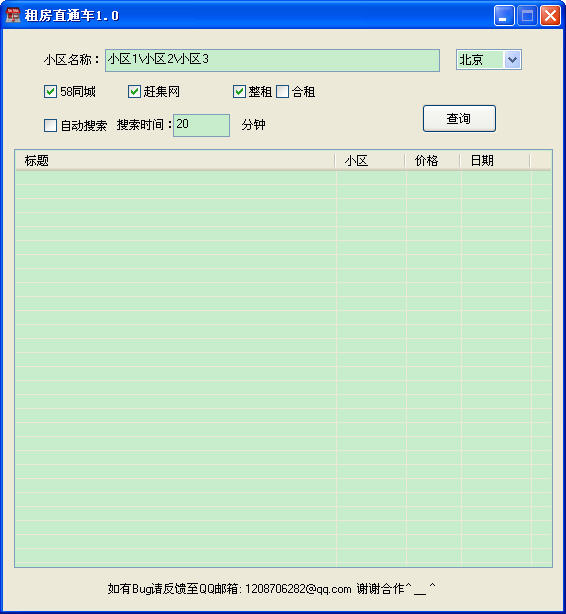
Task: Sort by the 价格 column header
Action: (432, 161)
